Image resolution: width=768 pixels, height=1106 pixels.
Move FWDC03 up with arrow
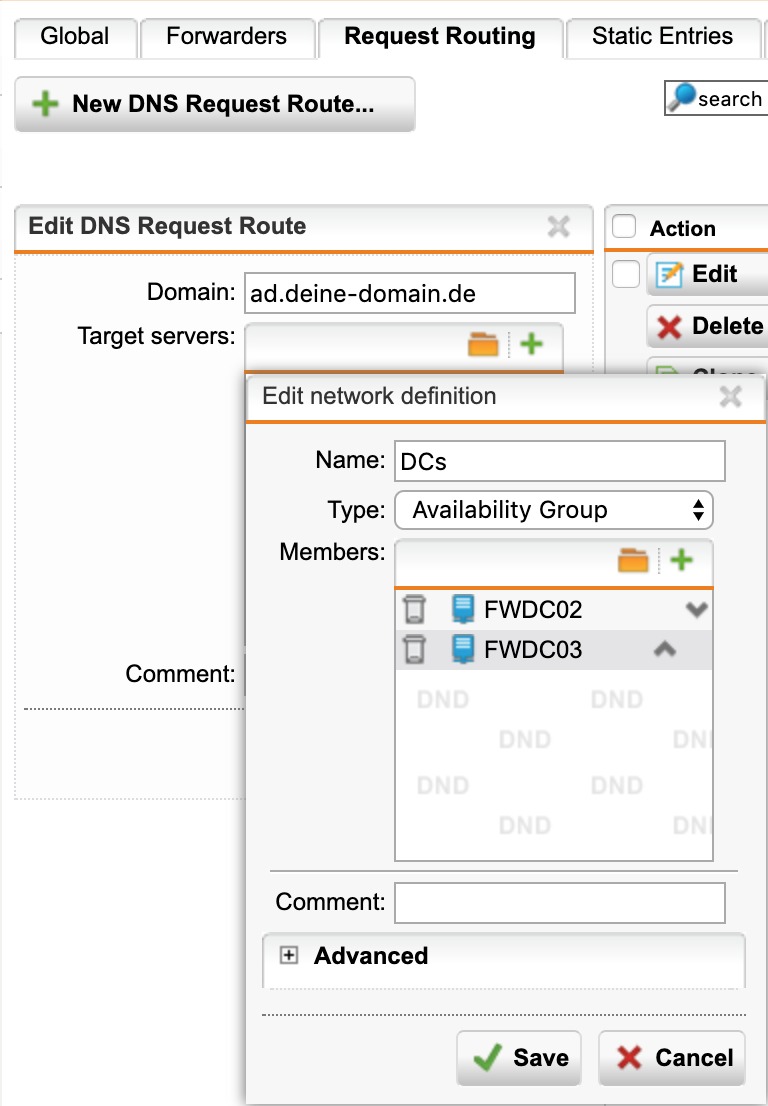[x=664, y=650]
